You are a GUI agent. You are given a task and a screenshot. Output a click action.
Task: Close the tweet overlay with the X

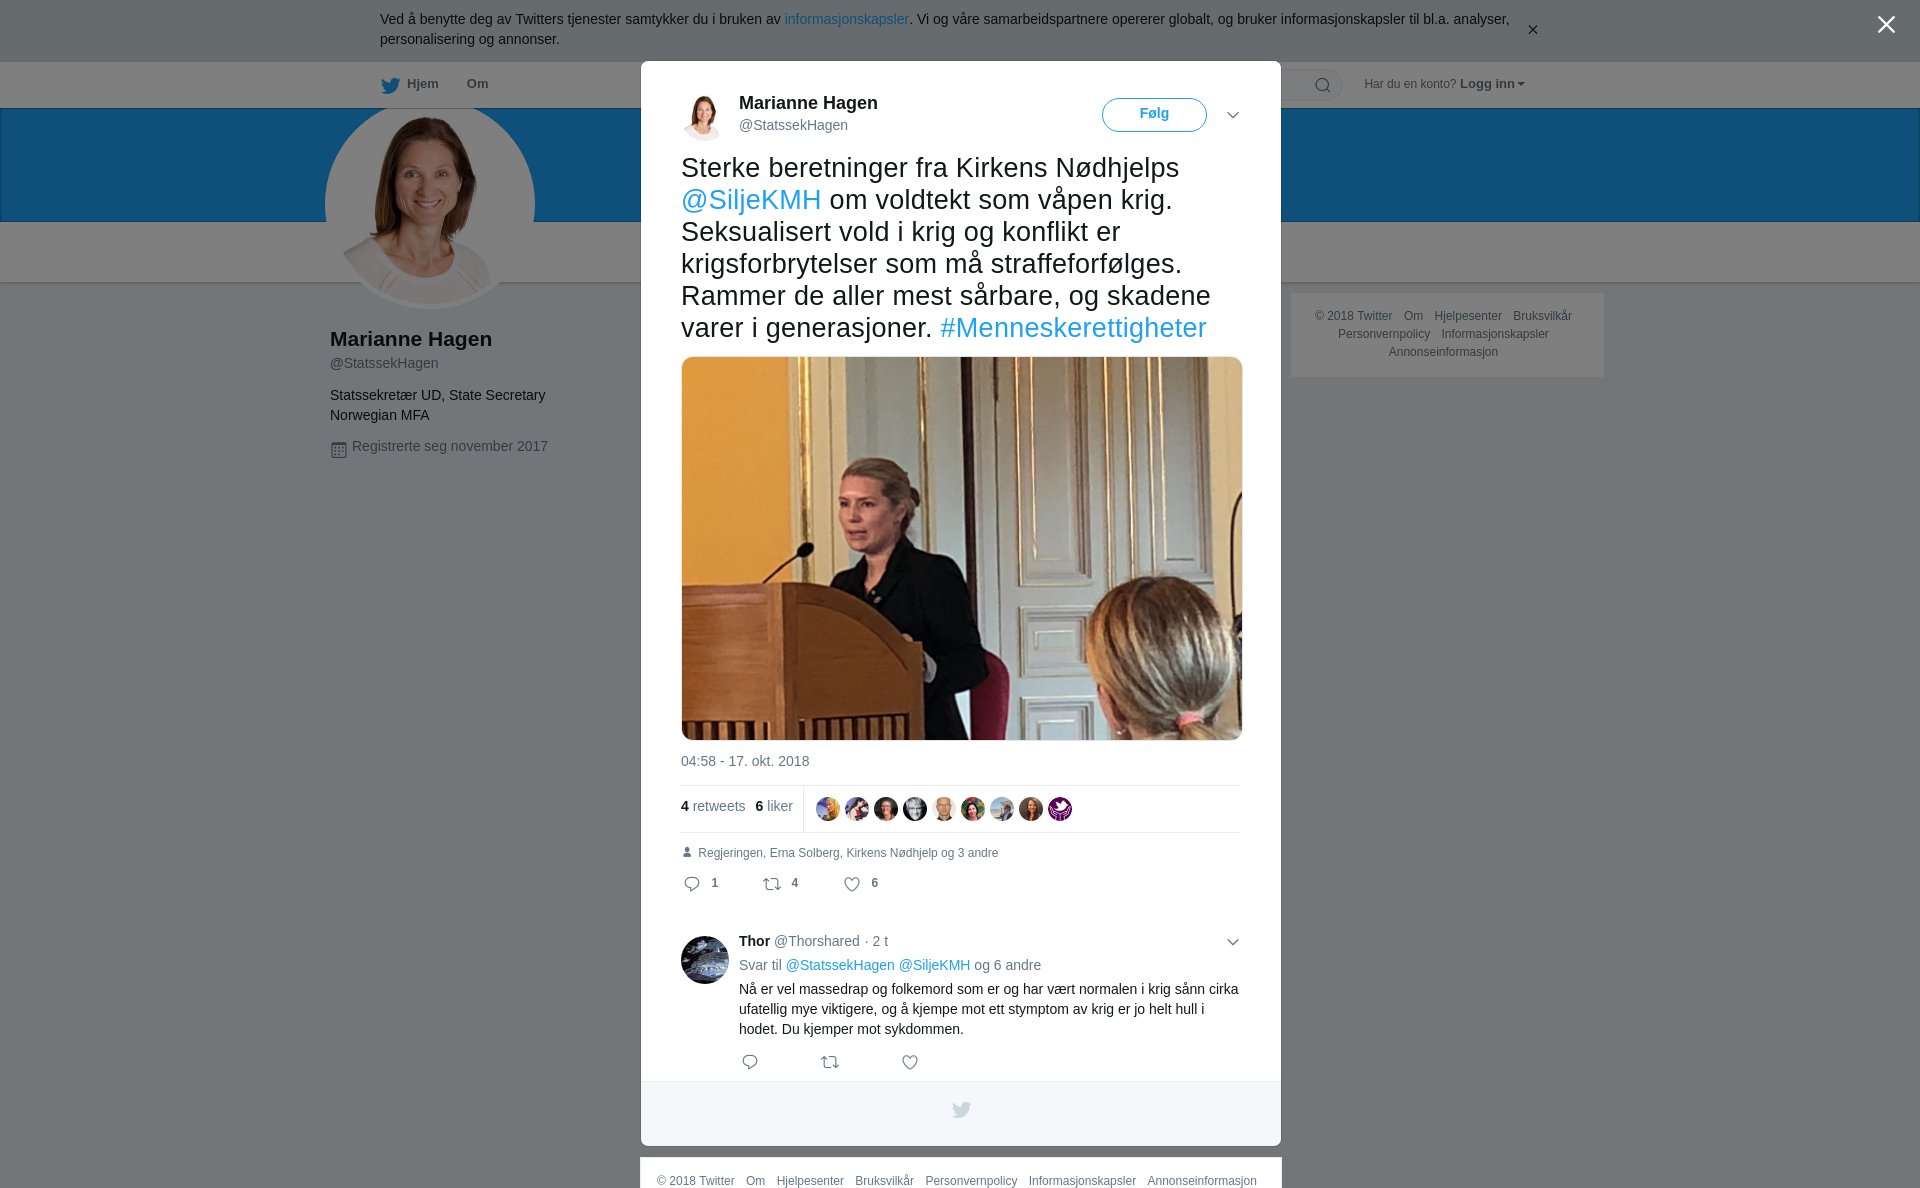1886,25
